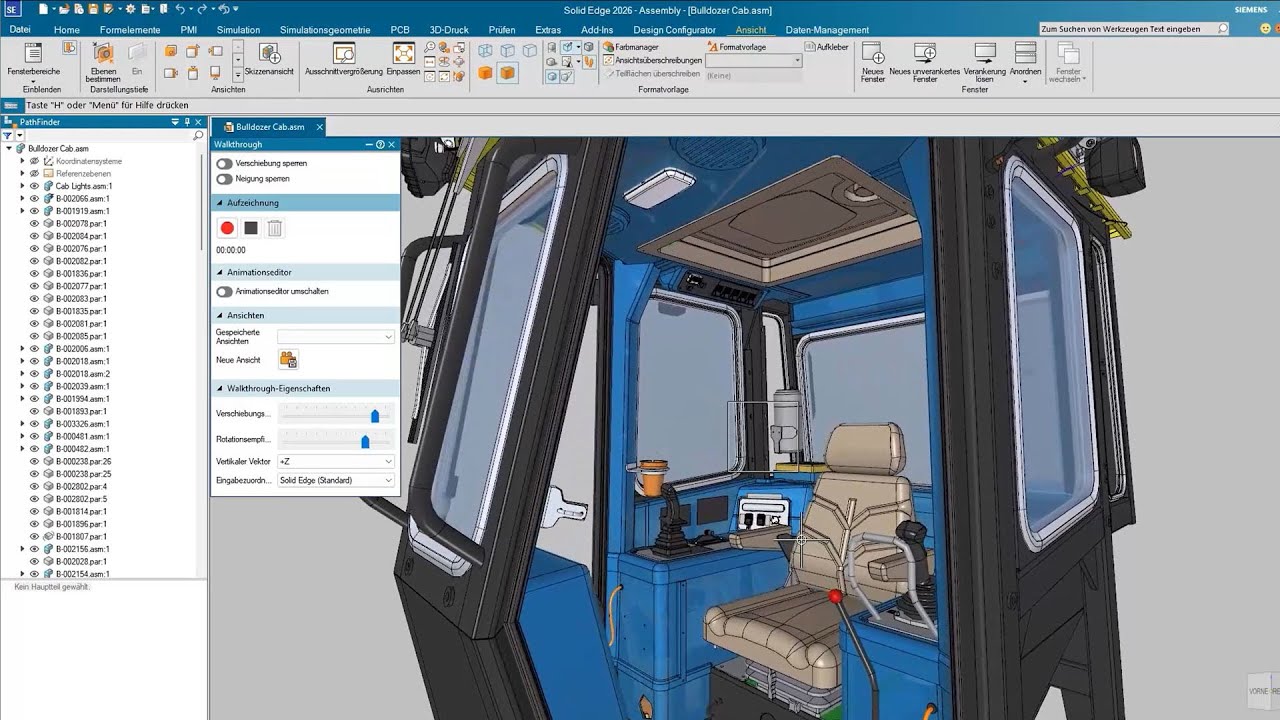Click the Ebenen bestimmen tool
The width and height of the screenshot is (1280, 720).
(103, 62)
